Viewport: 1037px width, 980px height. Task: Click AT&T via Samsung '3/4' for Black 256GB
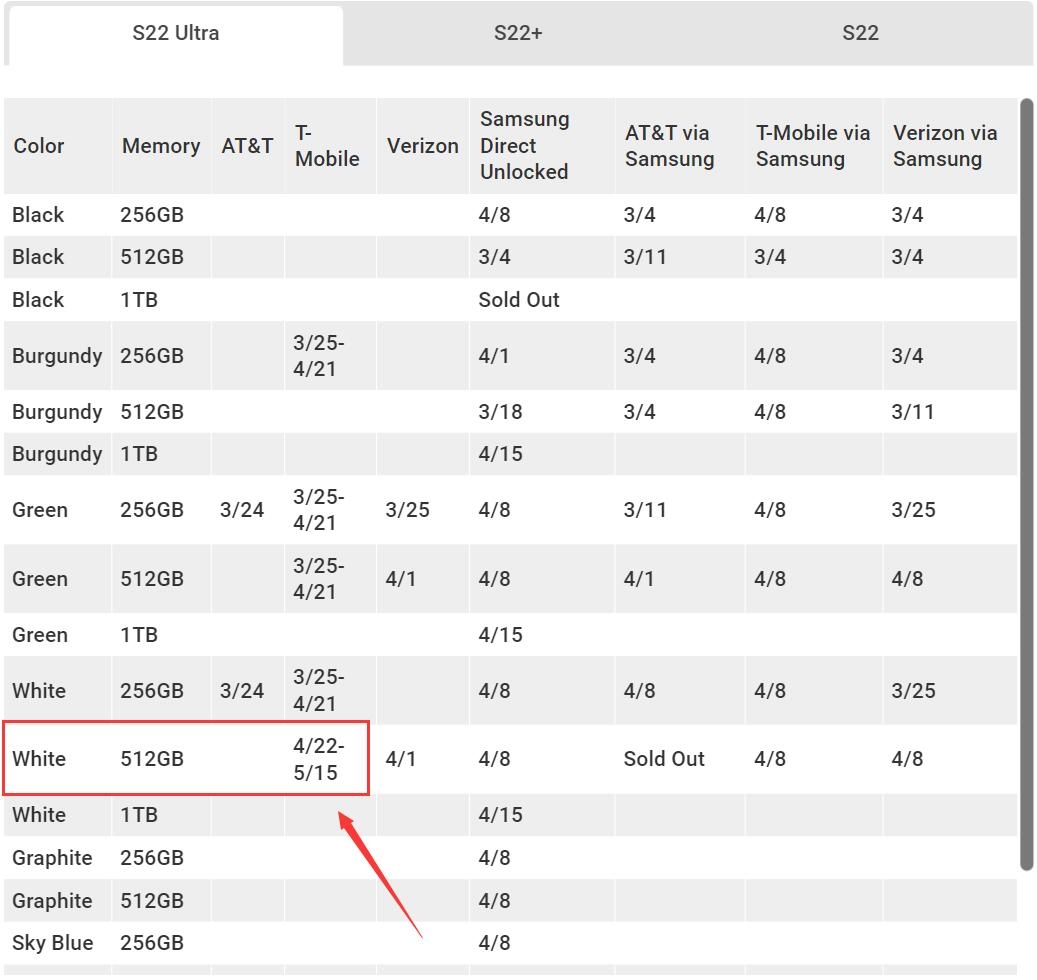point(640,215)
